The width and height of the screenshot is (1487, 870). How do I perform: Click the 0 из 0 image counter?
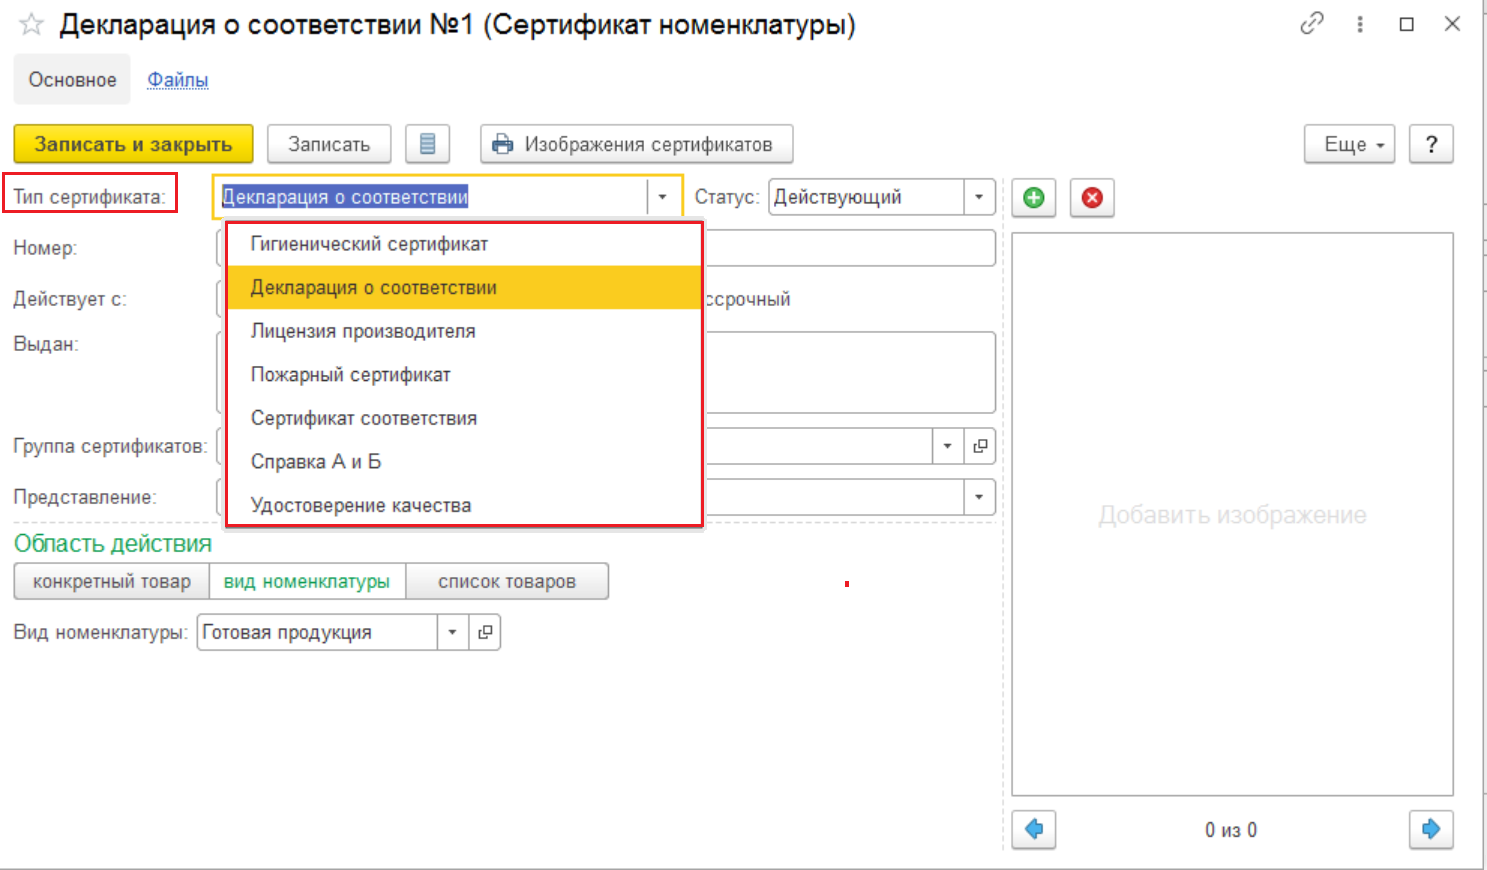tap(1231, 830)
